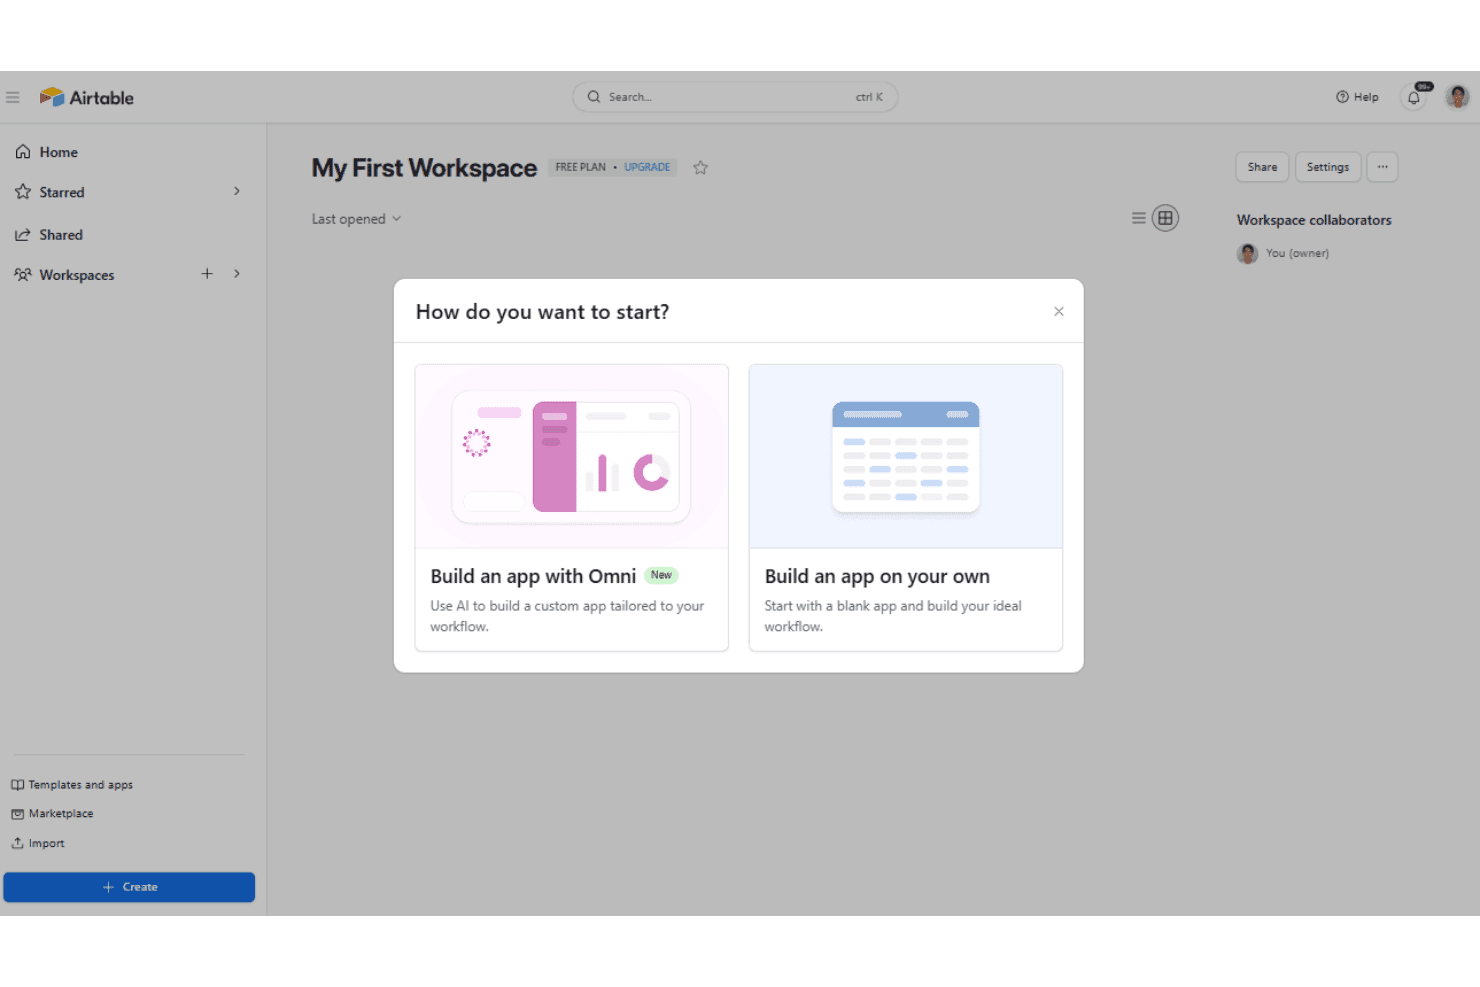The image size is (1480, 987).
Task: Star My First Workspace
Action: click(701, 168)
